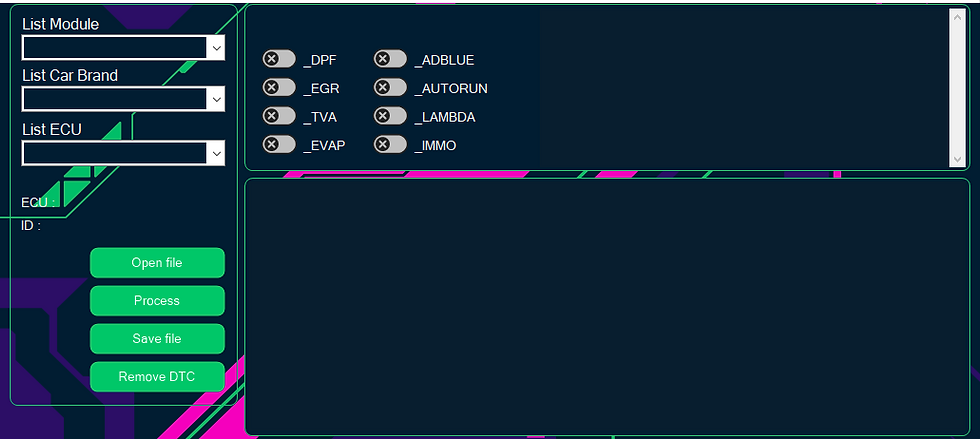The width and height of the screenshot is (980, 439).
Task: Enable the _TVA switch
Action: click(x=279, y=116)
